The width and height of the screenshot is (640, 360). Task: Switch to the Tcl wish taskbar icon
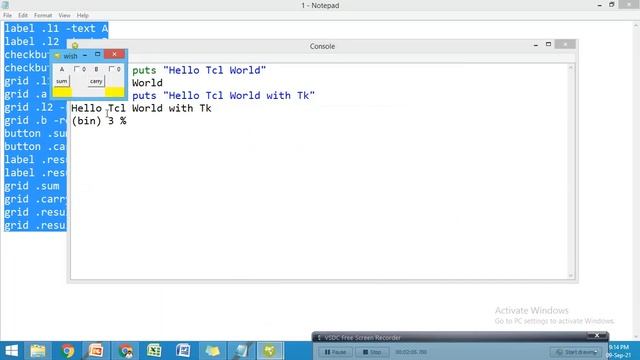pos(270,351)
